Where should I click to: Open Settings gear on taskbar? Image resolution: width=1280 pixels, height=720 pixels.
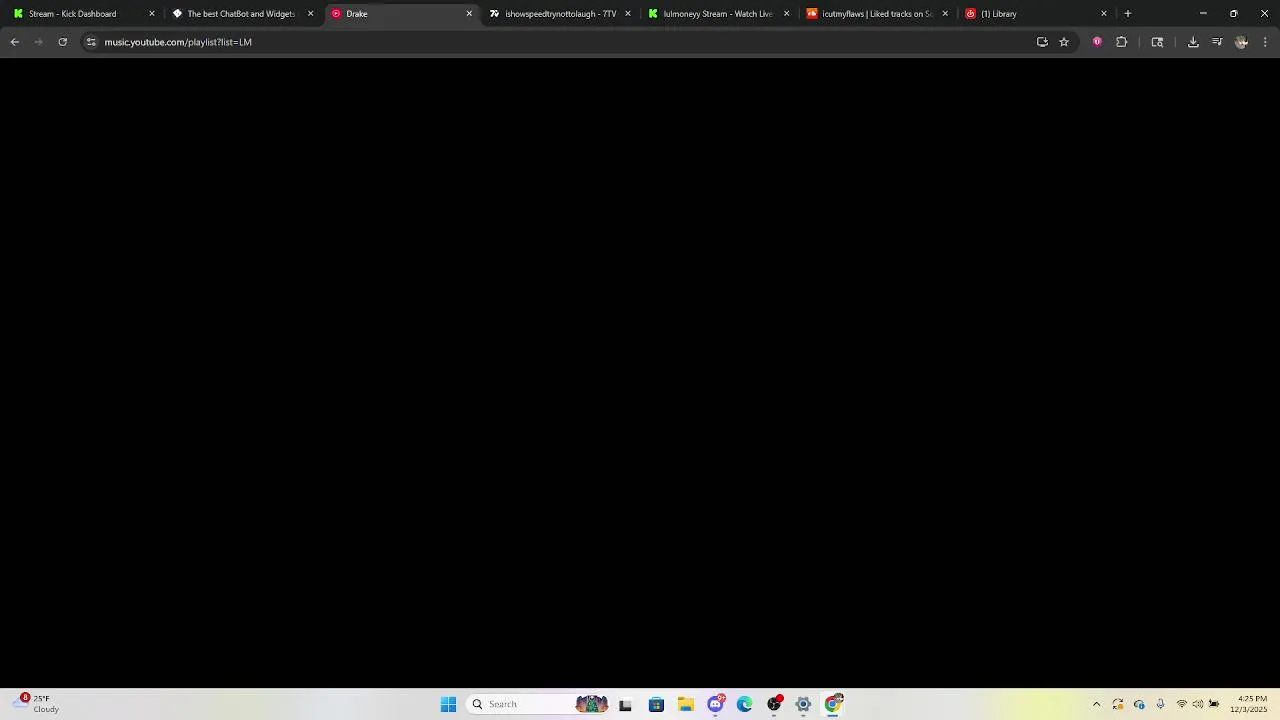[x=803, y=704]
